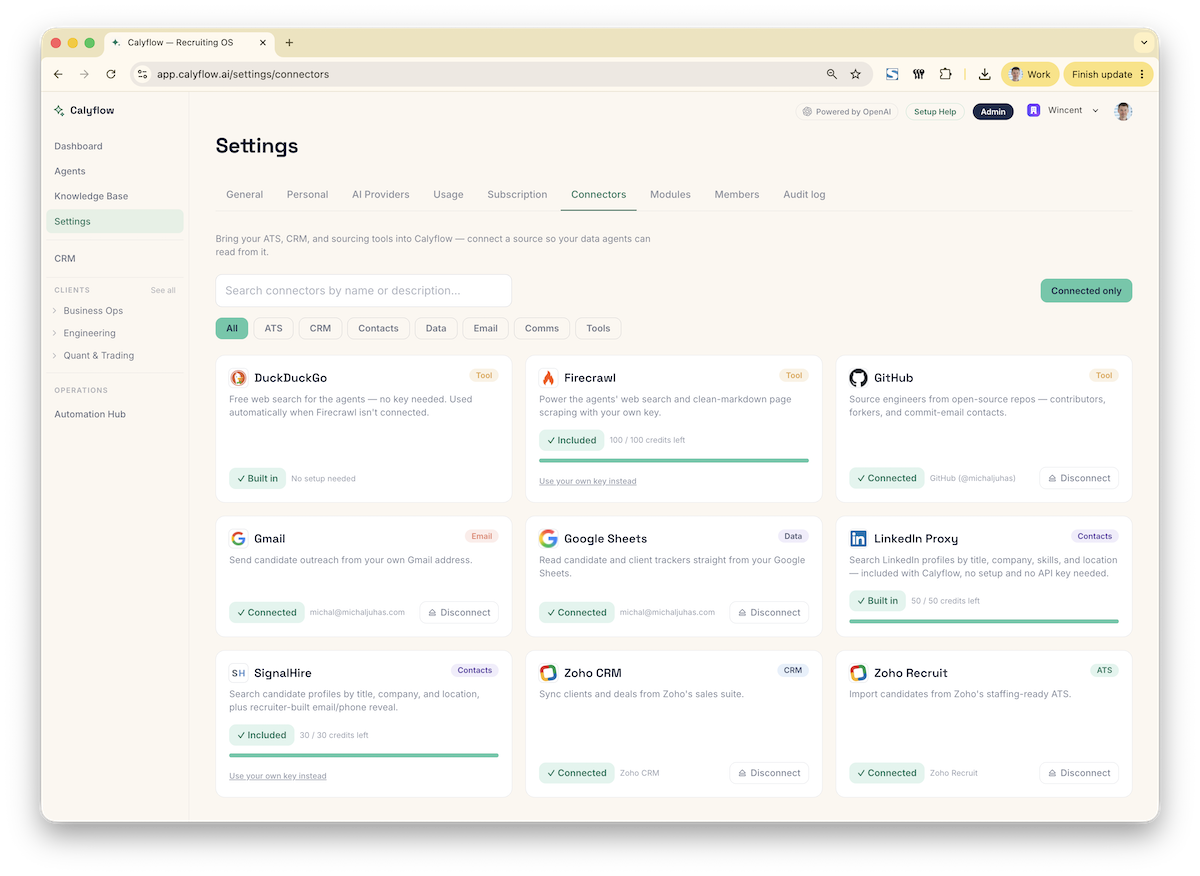This screenshot has width=1200, height=876.
Task: Click the browser forward arrow
Action: [x=84, y=74]
